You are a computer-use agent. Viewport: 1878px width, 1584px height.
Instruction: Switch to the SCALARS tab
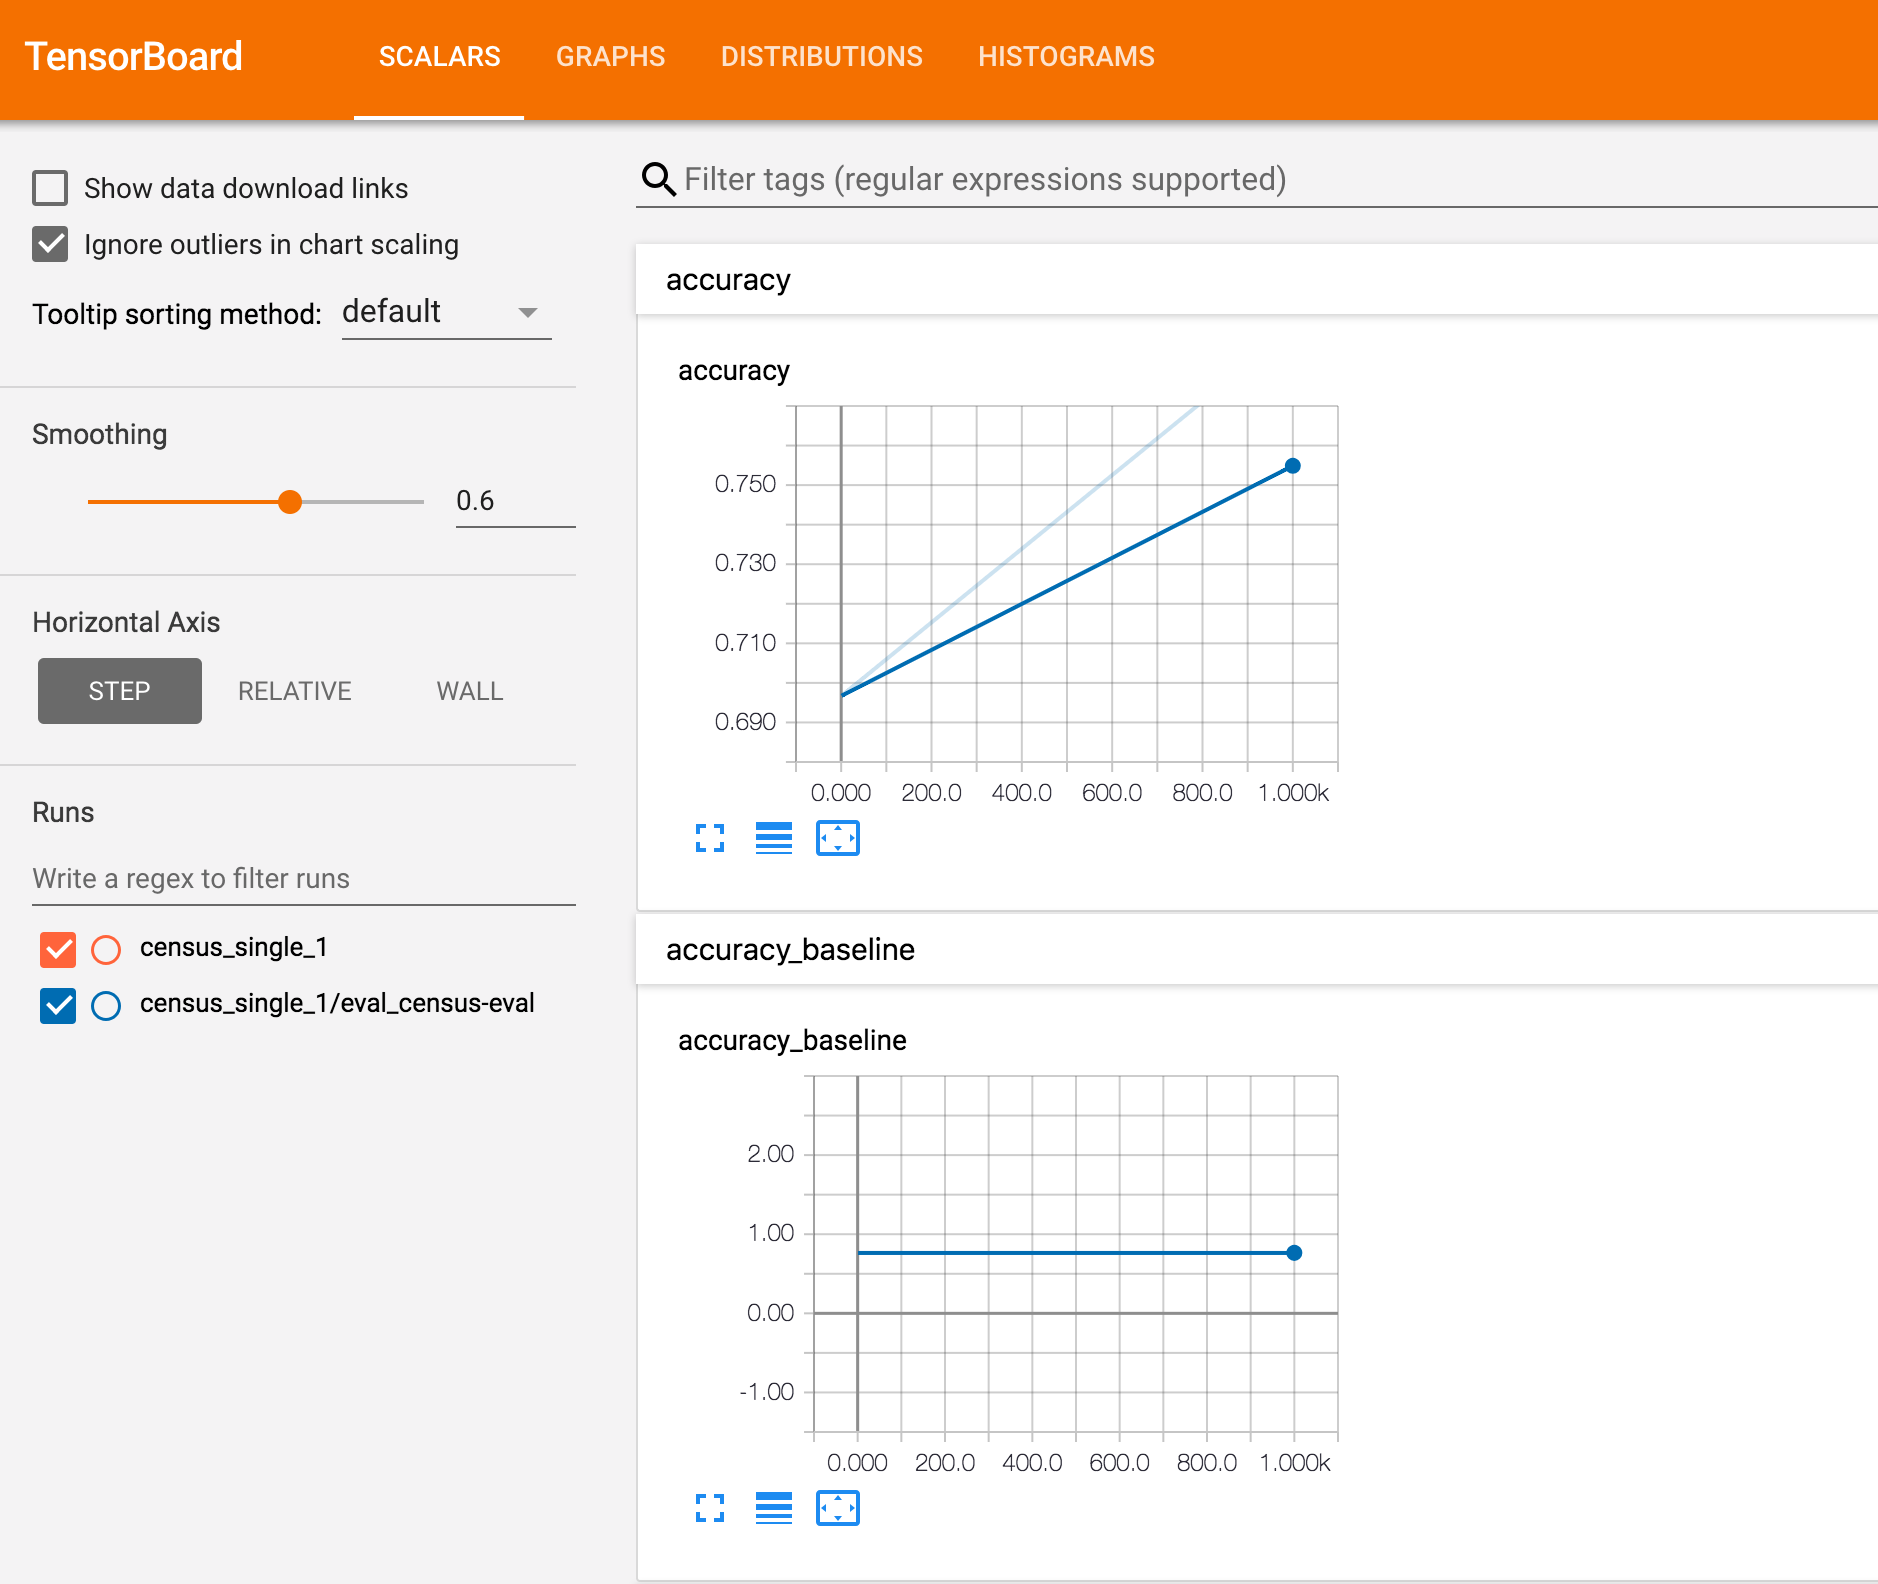439,57
